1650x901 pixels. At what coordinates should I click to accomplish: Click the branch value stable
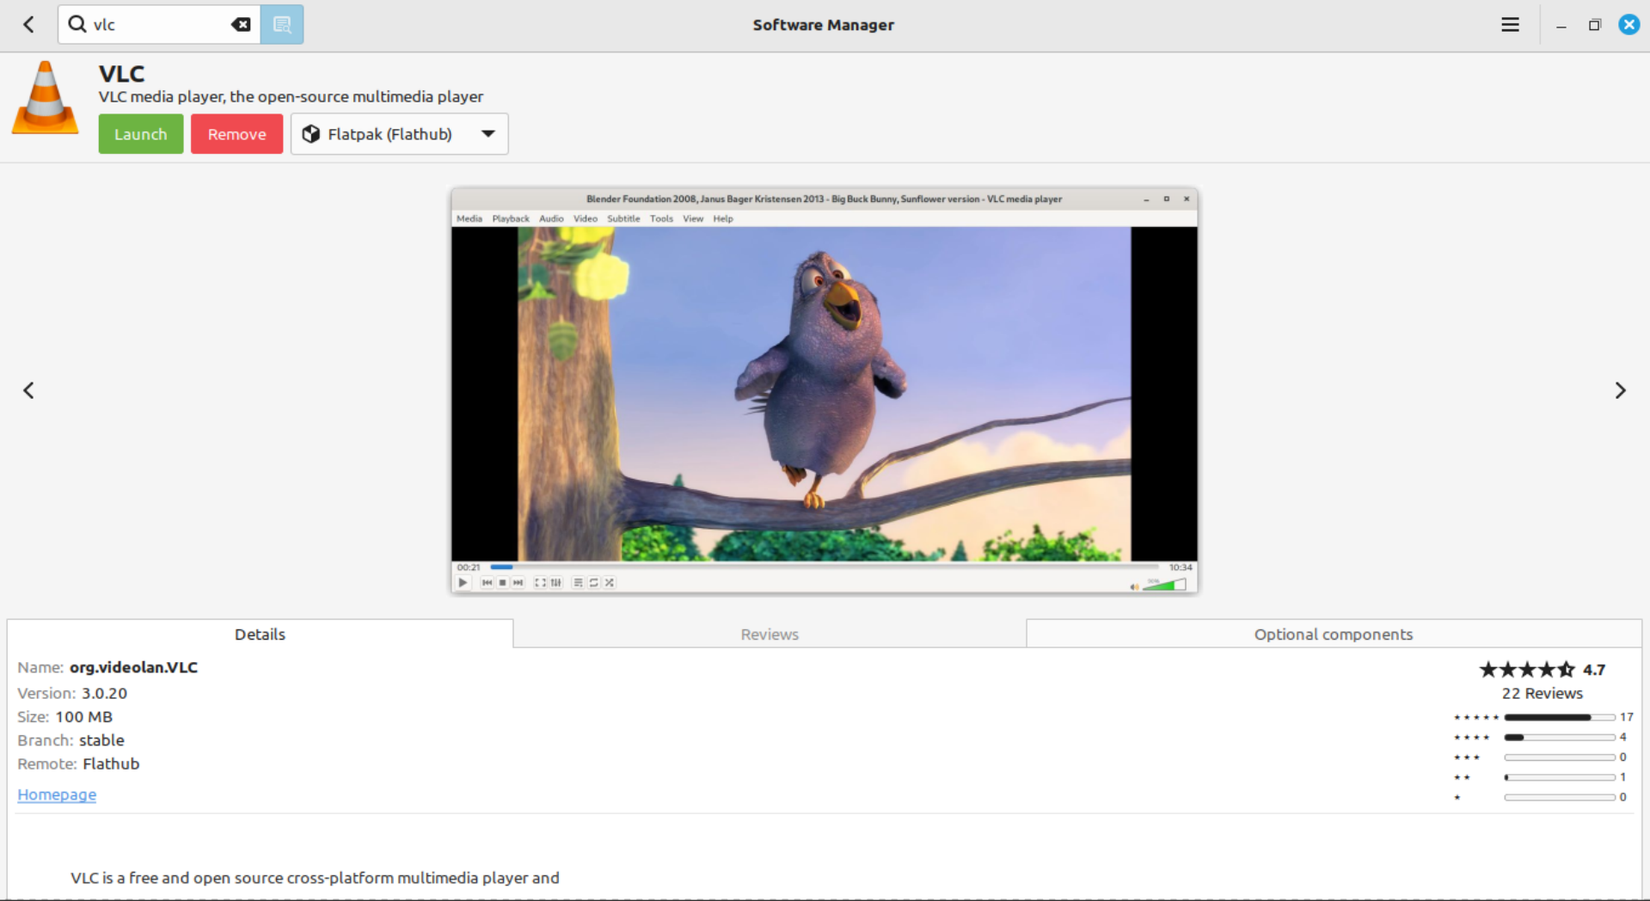[102, 740]
